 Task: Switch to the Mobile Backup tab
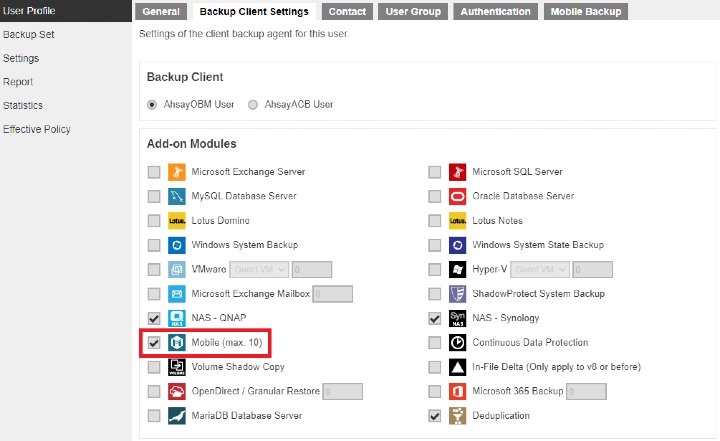point(586,11)
